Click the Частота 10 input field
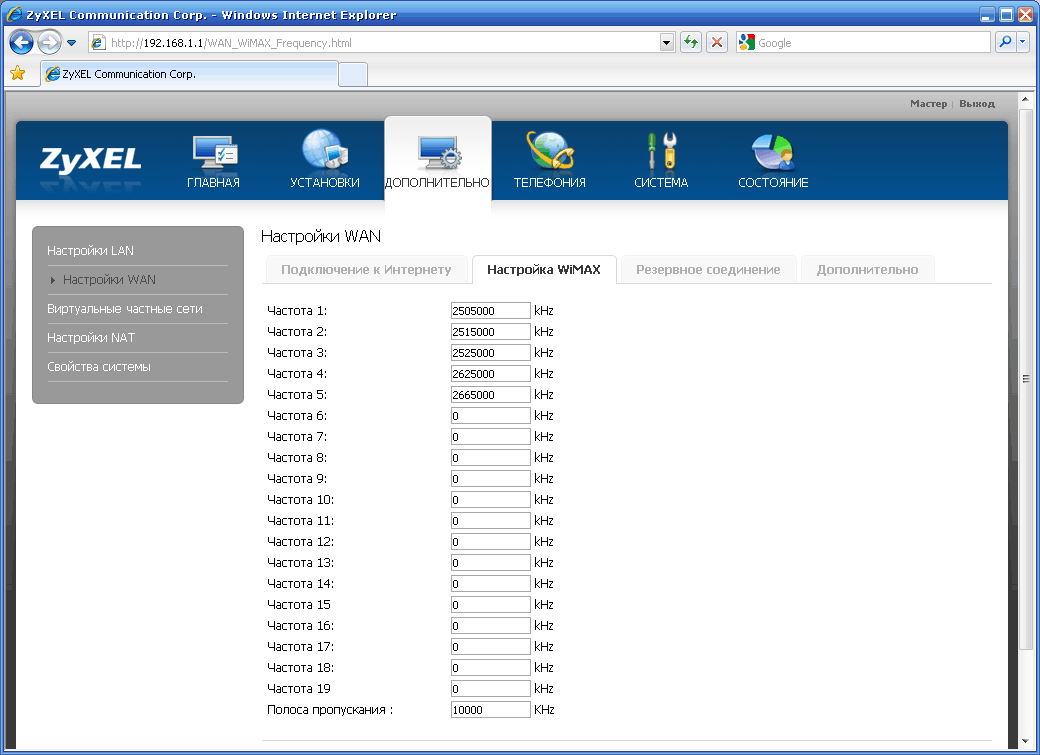 [490, 500]
